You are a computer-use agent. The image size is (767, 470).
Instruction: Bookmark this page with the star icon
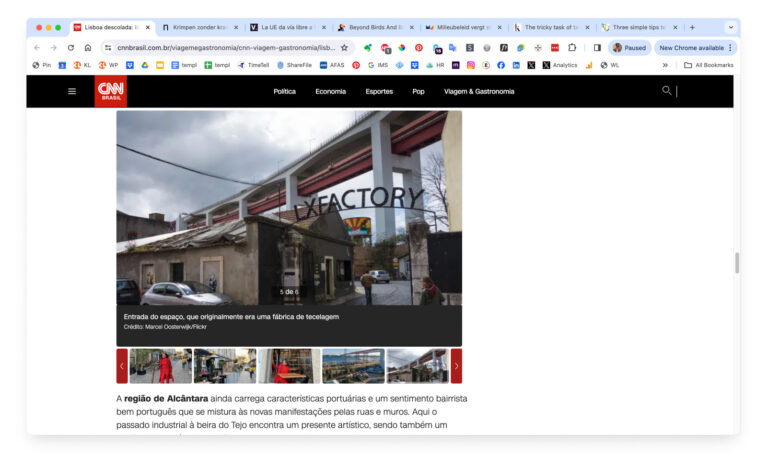click(x=344, y=47)
